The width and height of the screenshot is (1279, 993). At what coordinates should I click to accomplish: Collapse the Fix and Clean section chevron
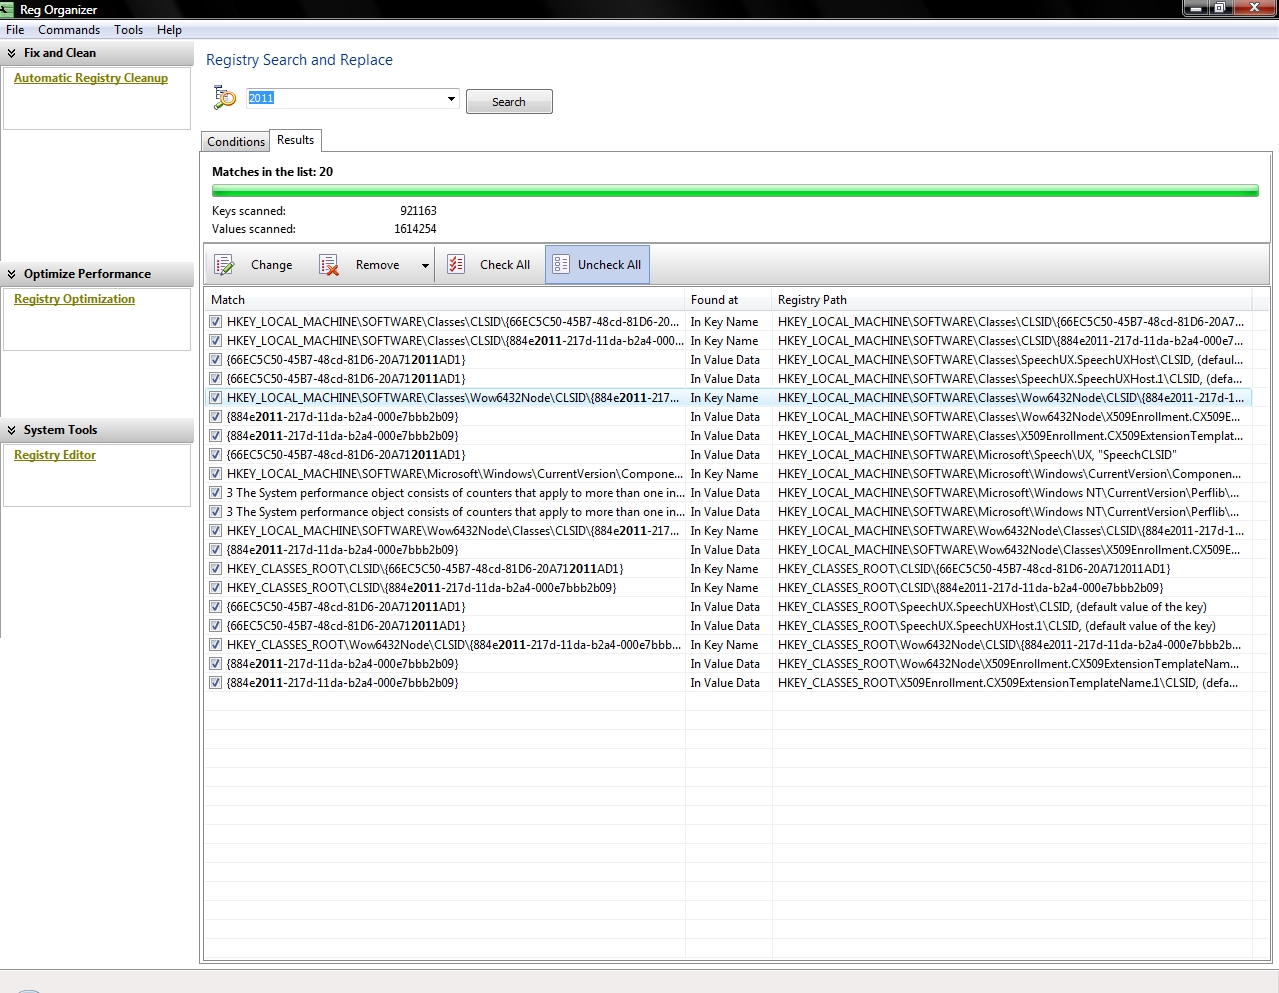[x=12, y=54]
